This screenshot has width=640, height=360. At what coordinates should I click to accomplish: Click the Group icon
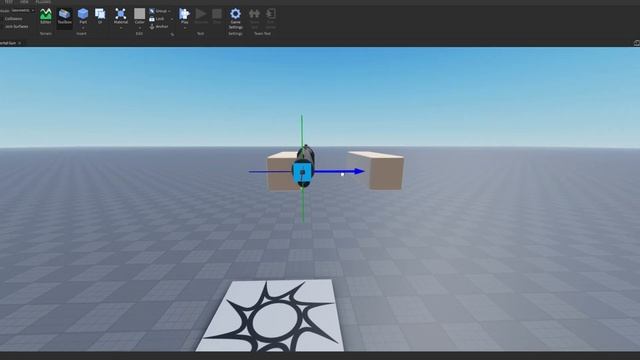[x=152, y=11]
